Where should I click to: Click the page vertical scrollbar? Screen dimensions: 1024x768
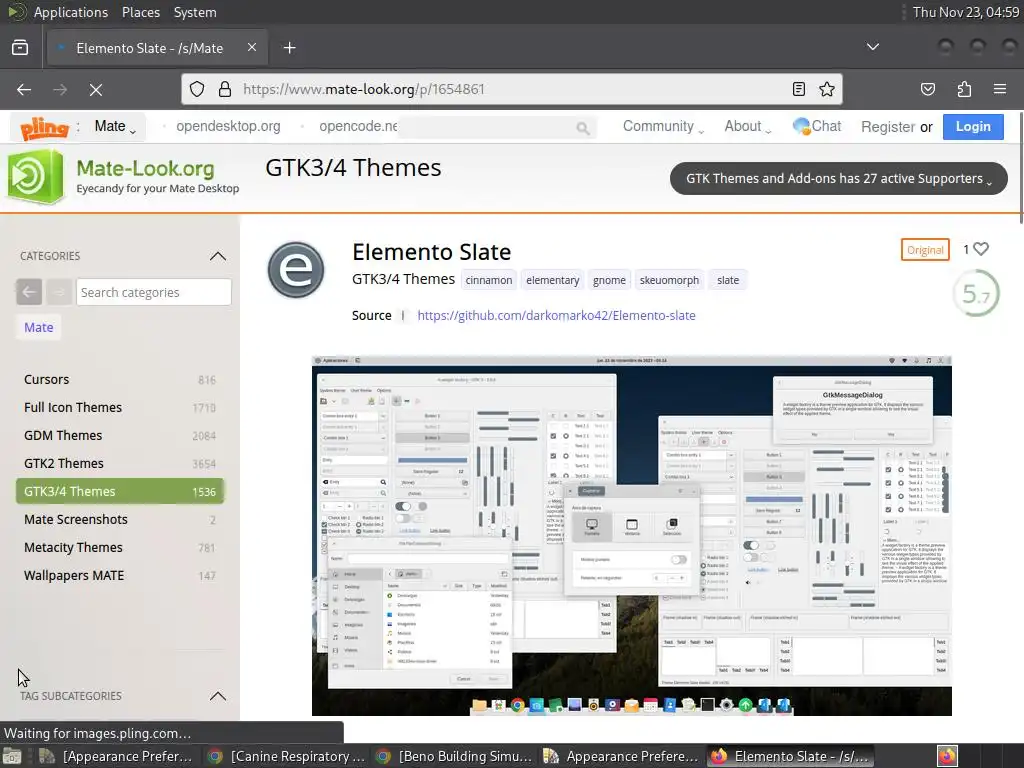[x=1021, y=170]
